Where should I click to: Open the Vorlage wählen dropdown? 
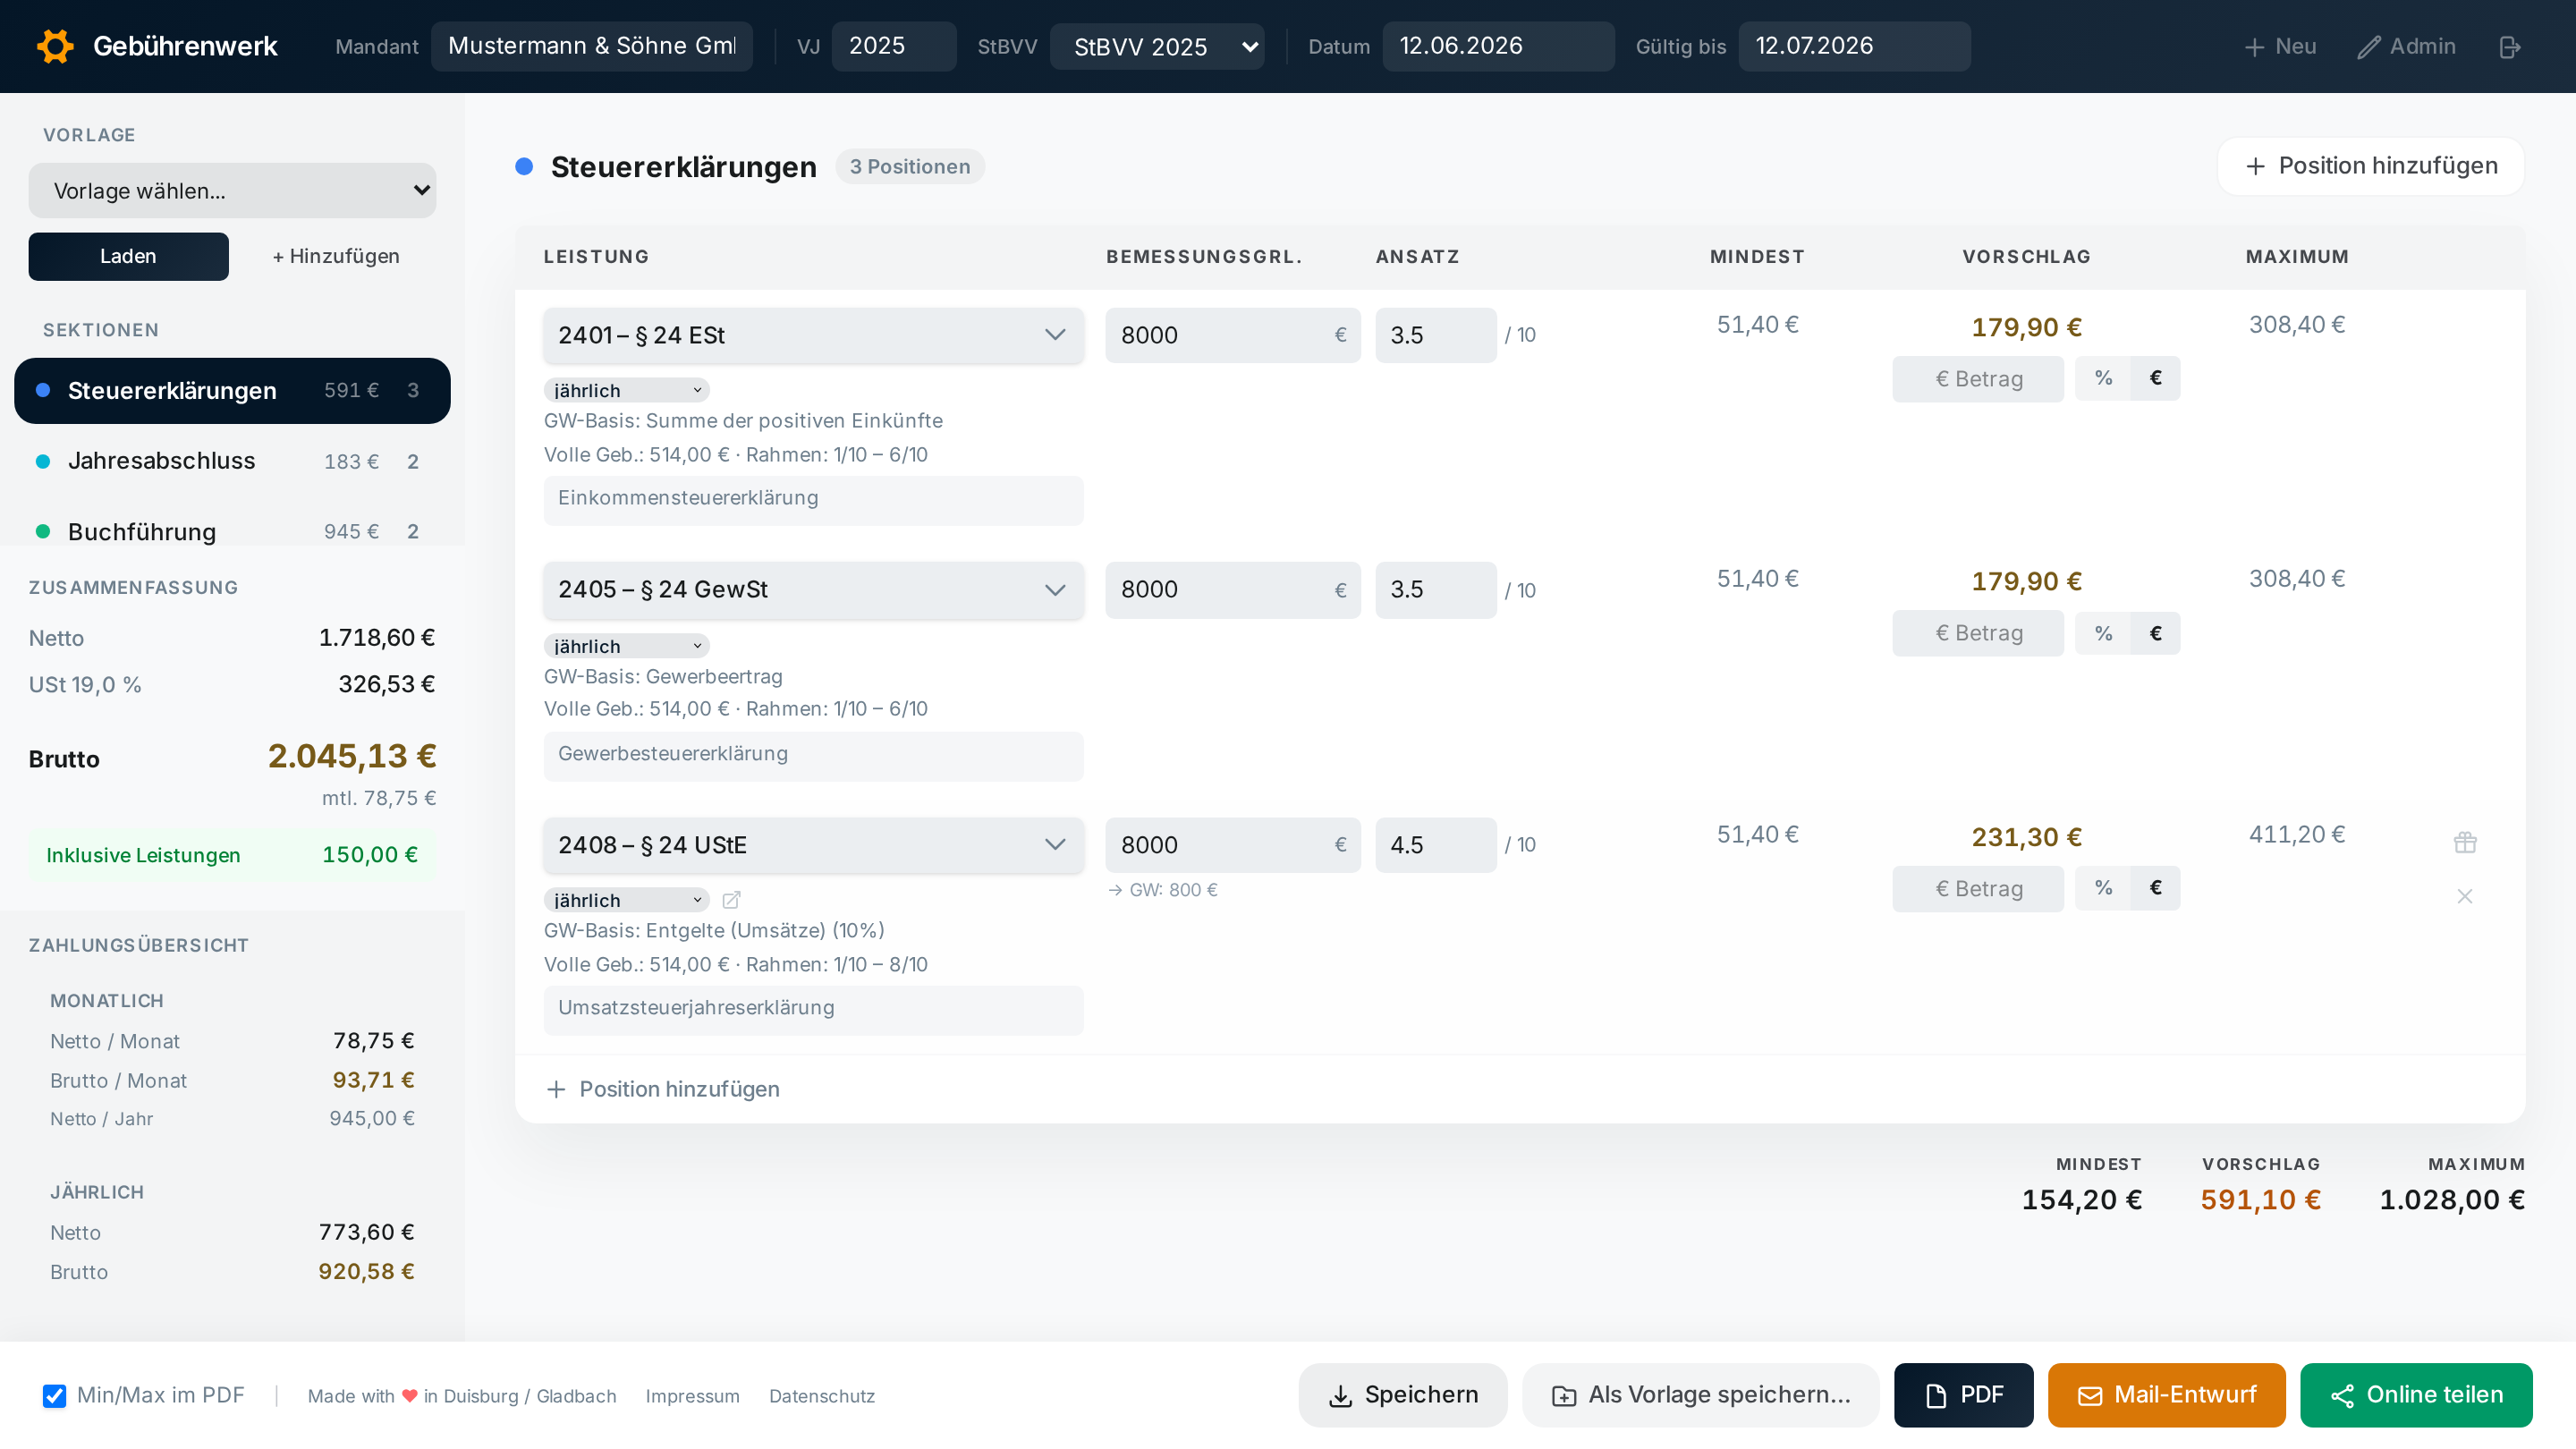(x=232, y=190)
